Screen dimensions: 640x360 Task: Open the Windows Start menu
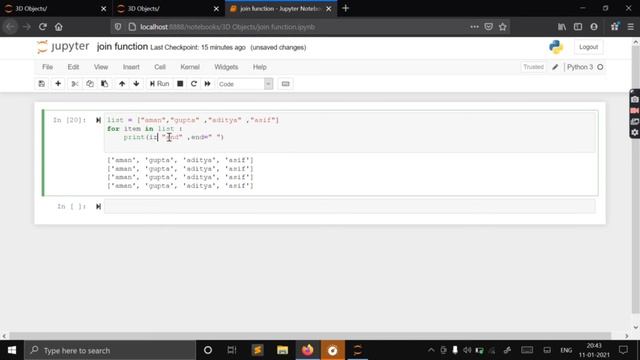coord(12,350)
